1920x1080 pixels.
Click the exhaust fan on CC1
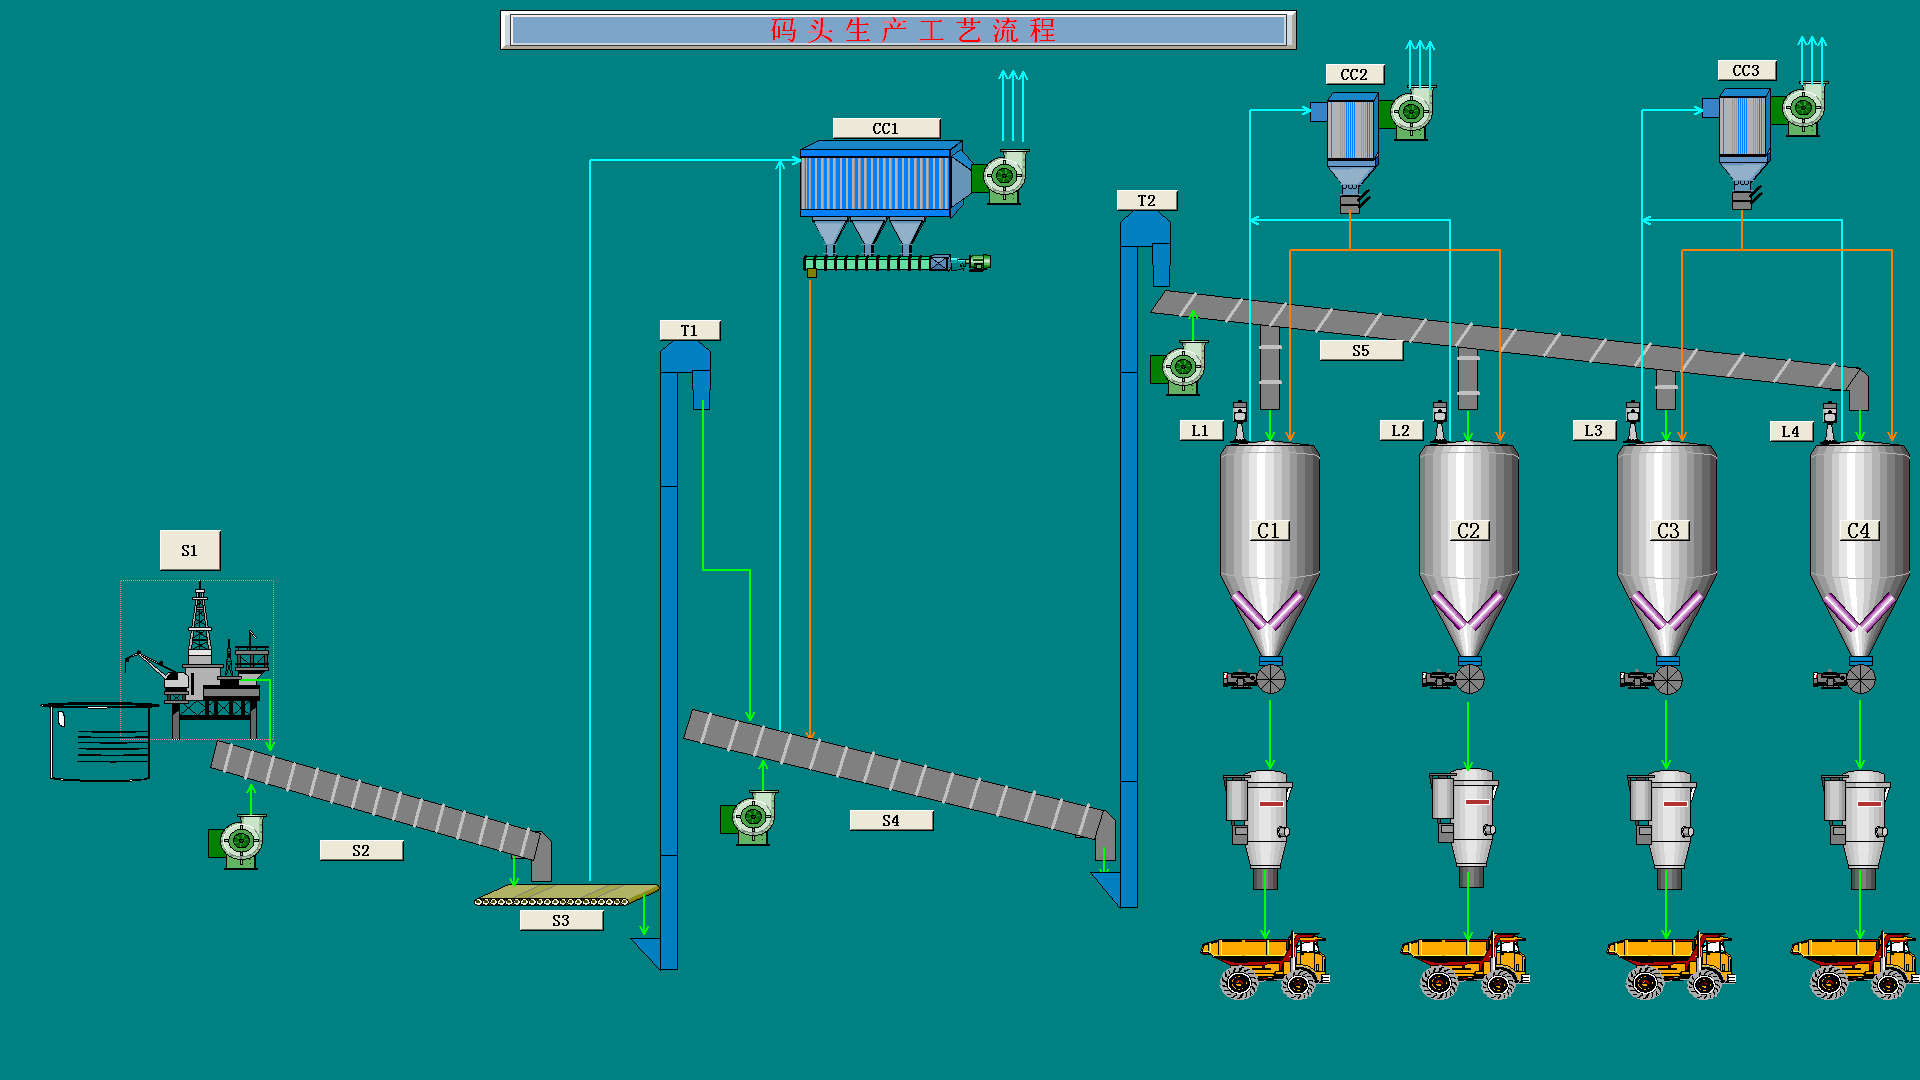pyautogui.click(x=1003, y=177)
